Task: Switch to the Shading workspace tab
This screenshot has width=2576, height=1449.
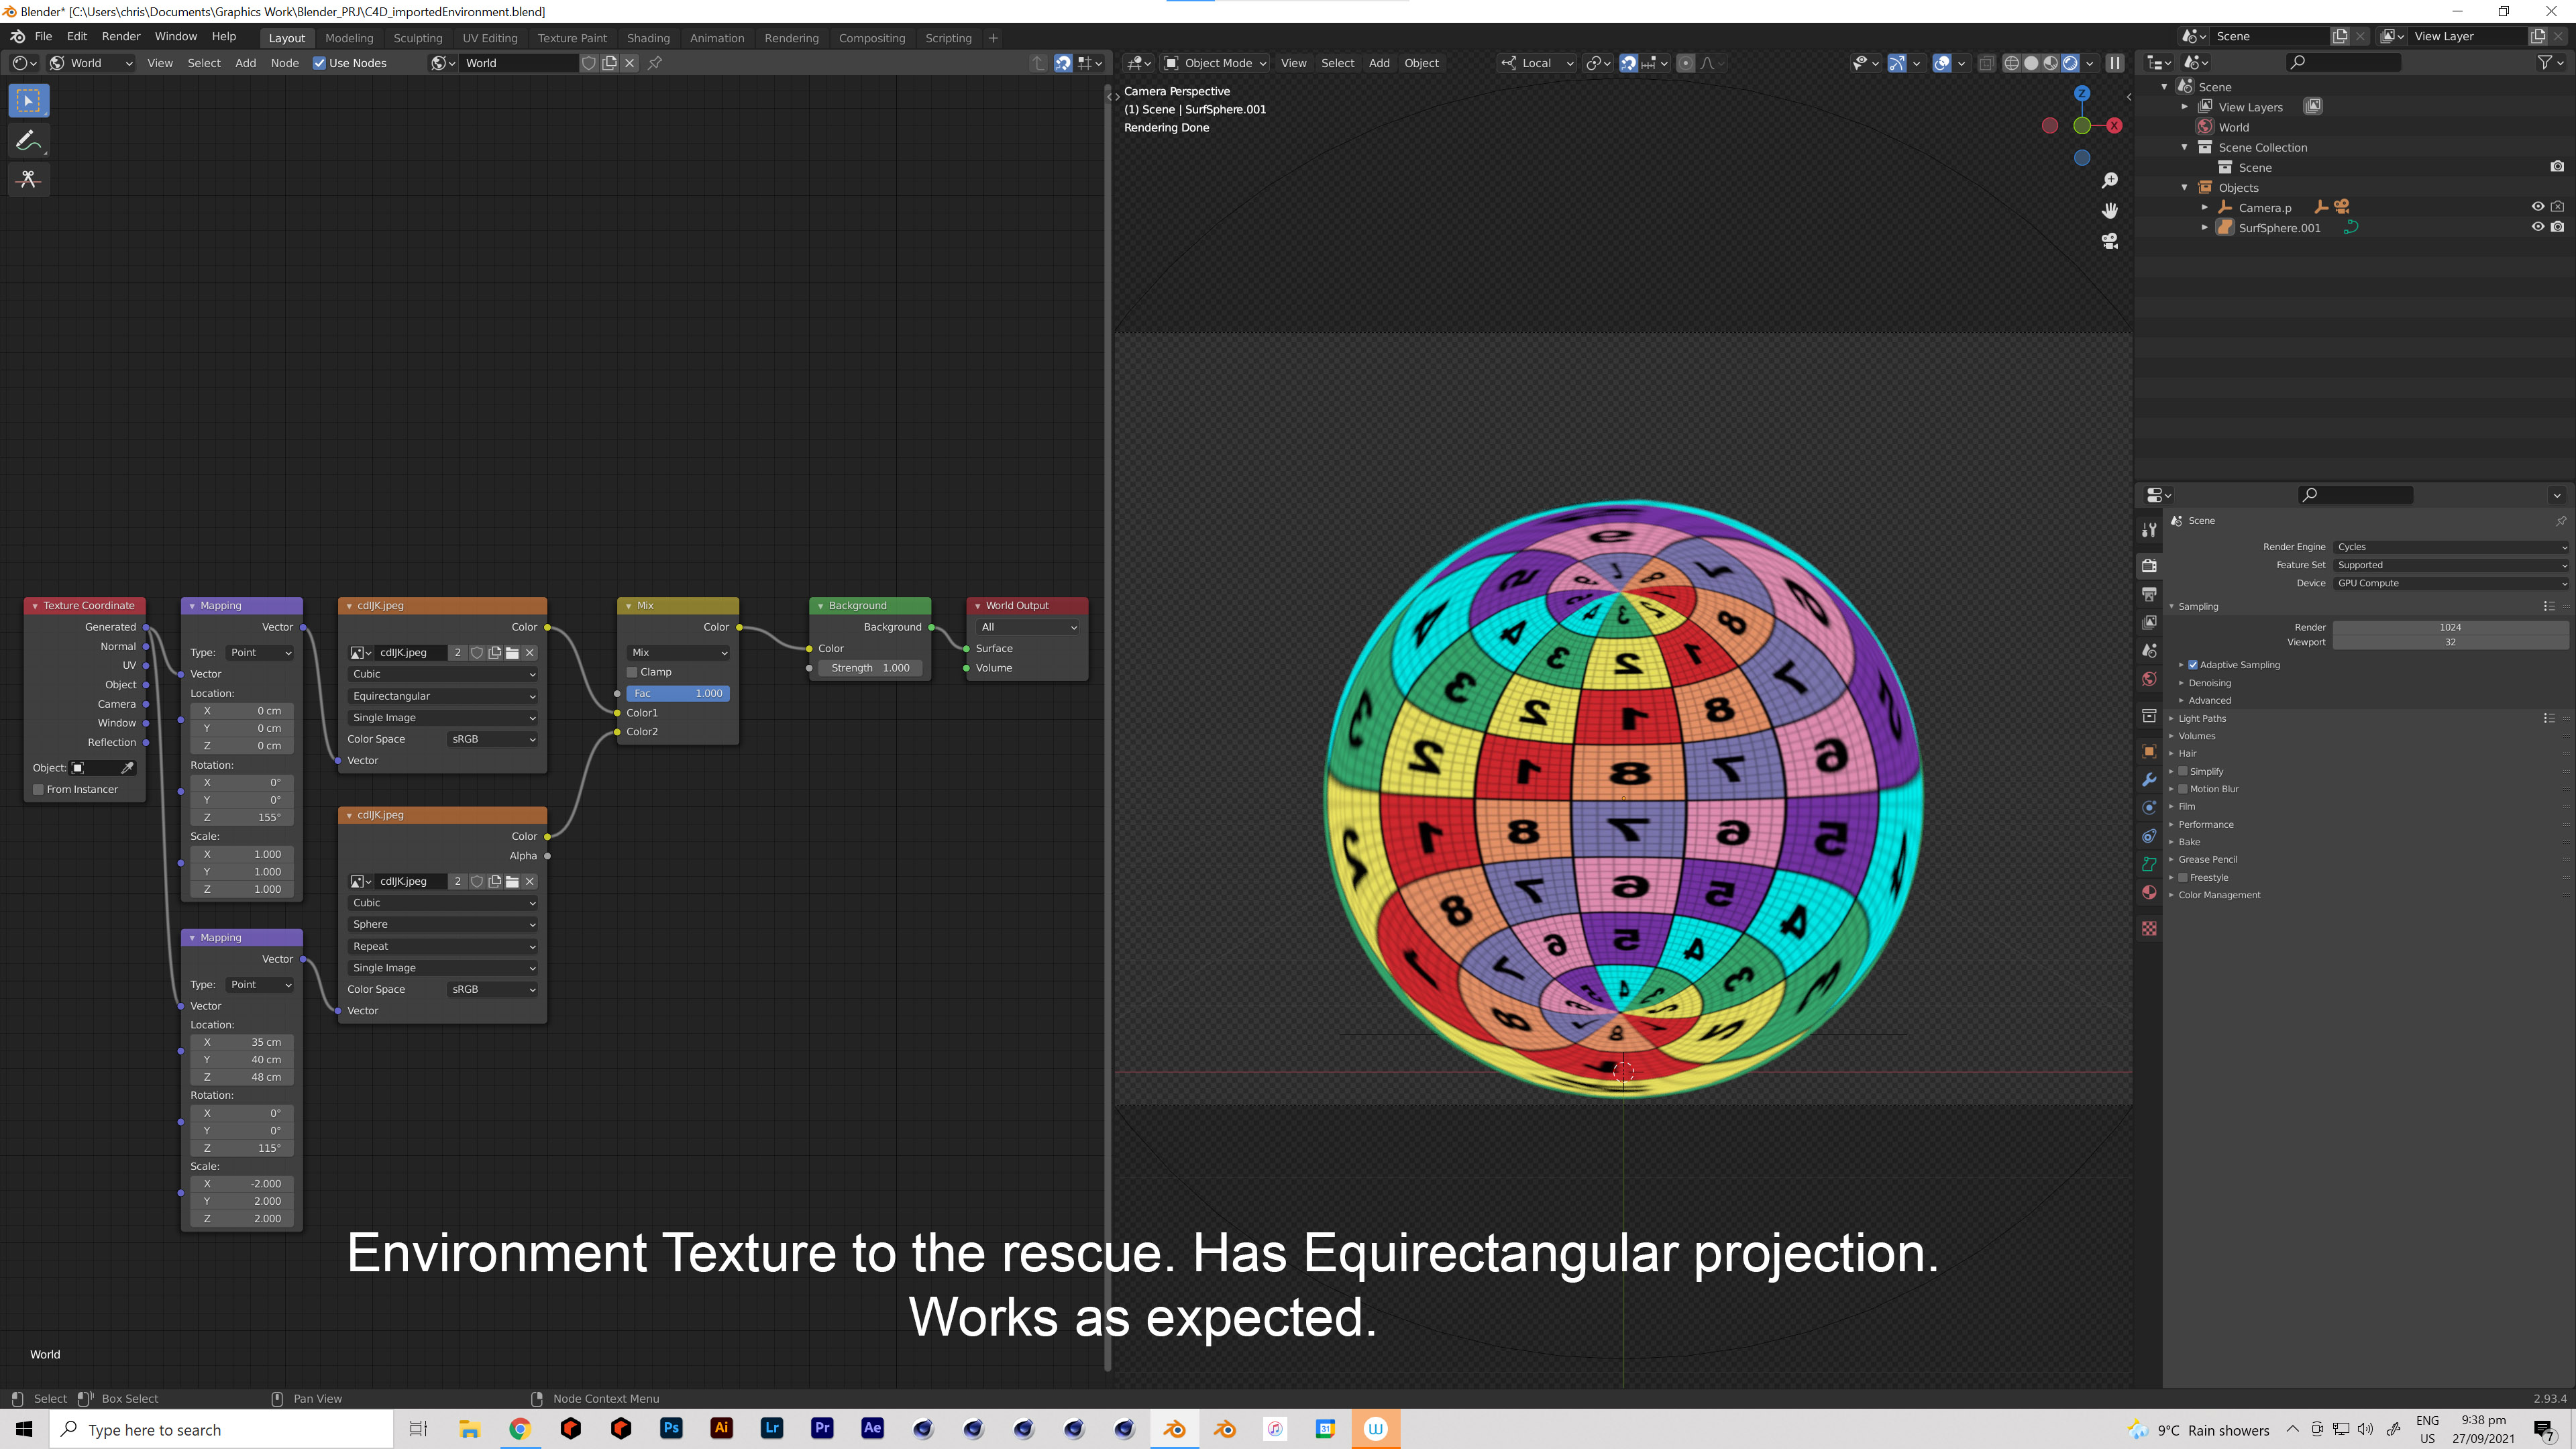Action: [x=648, y=38]
